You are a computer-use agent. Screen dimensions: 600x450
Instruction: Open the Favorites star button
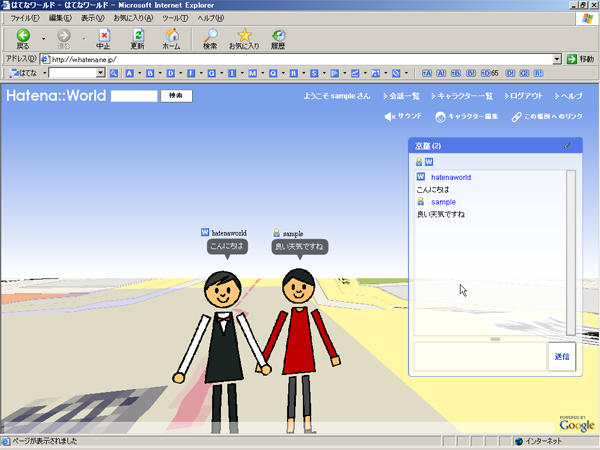pos(244,39)
